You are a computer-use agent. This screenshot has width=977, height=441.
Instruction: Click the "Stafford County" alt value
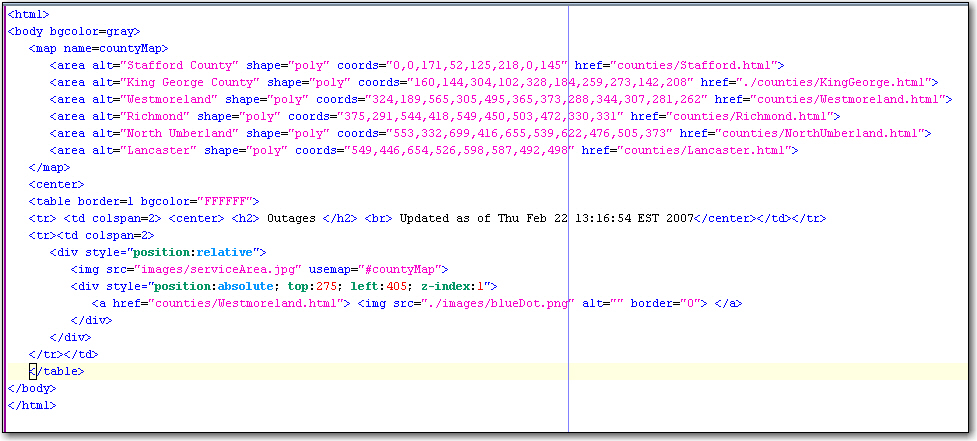tap(180, 65)
